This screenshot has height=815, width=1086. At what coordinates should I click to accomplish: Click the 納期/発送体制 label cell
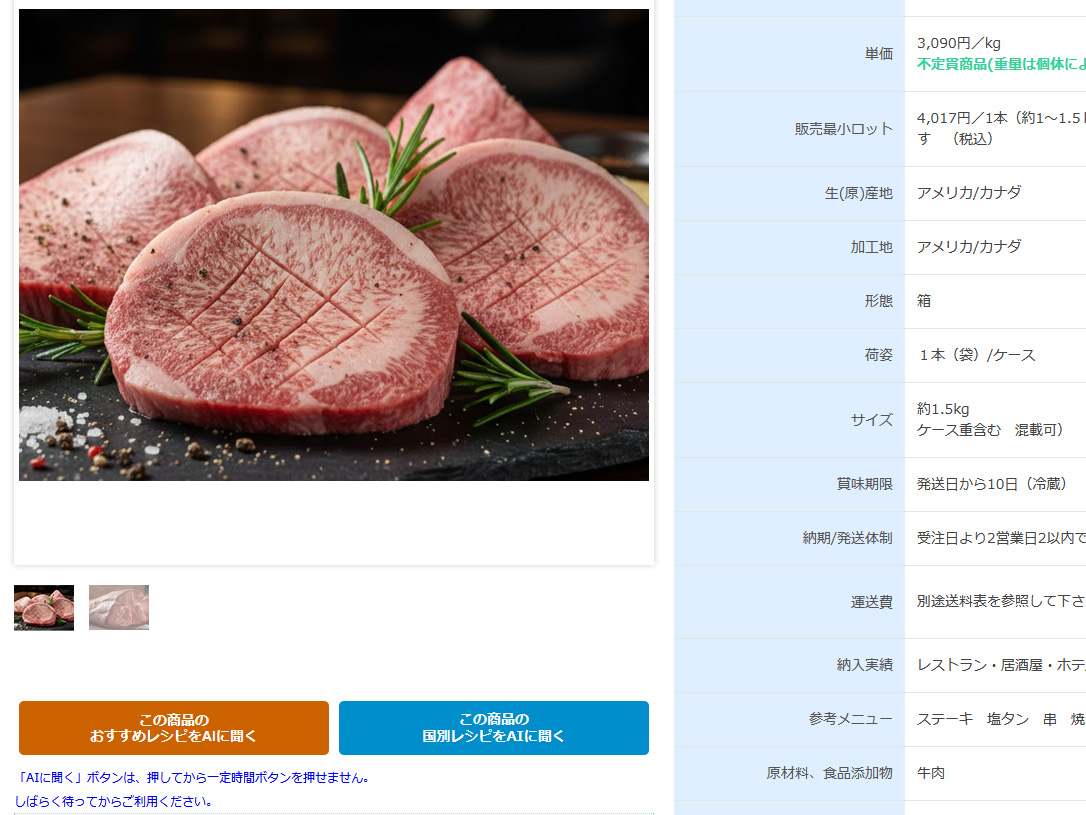[790, 538]
